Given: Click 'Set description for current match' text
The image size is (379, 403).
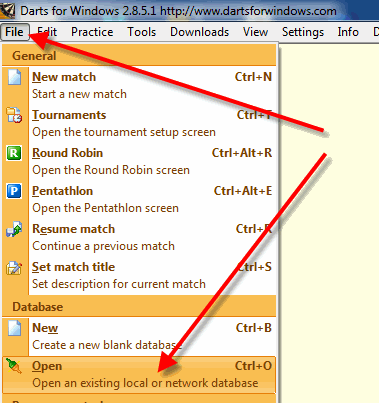Looking at the screenshot, I should coord(119,284).
